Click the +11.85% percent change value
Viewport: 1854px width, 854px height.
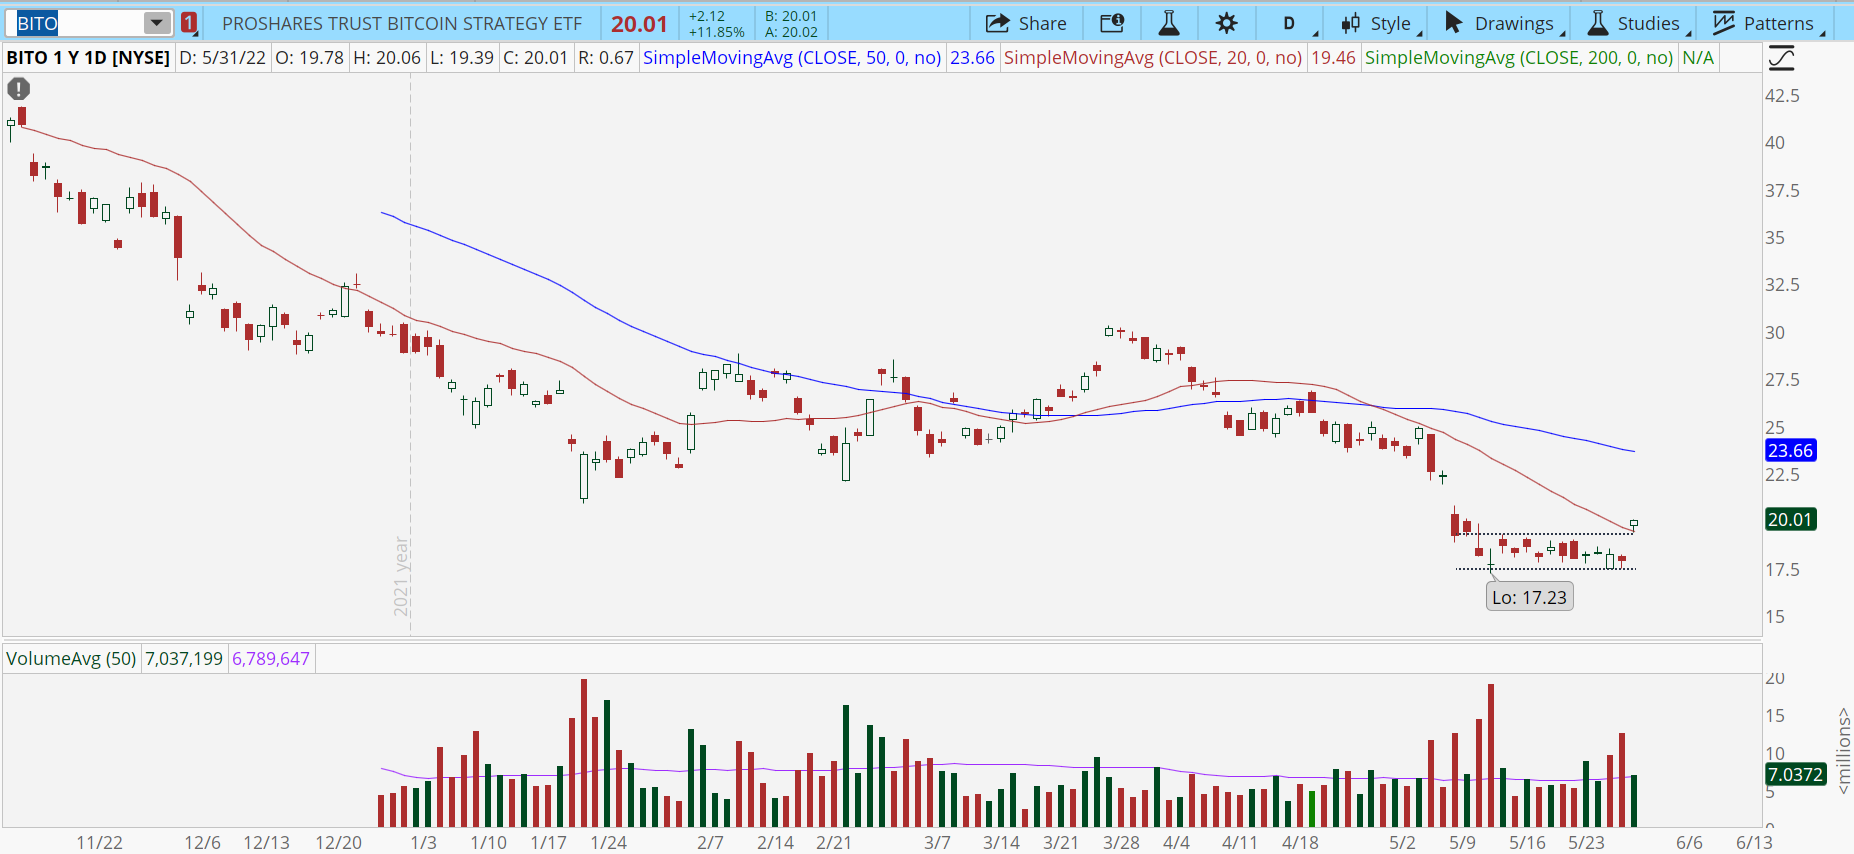pos(716,32)
